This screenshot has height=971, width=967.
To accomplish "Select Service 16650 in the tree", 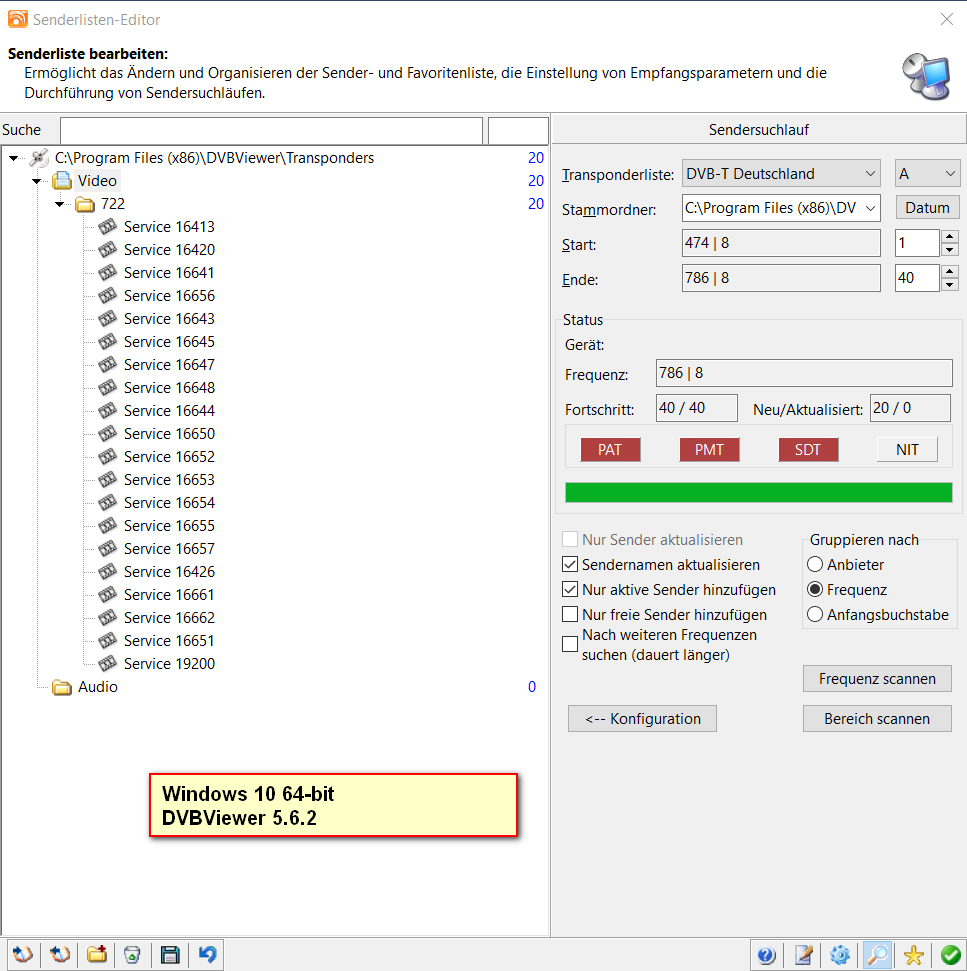I will tap(169, 433).
